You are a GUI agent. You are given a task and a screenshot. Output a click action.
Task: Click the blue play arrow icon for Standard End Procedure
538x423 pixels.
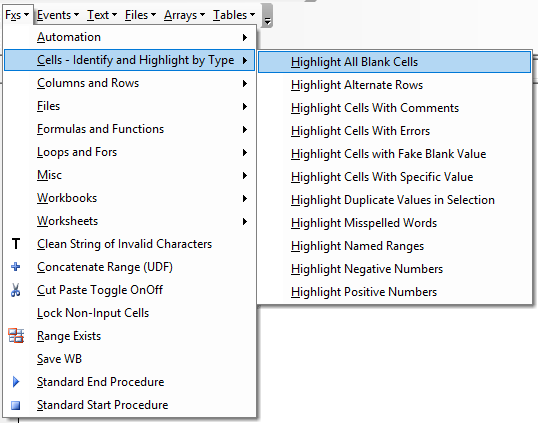pyautogui.click(x=16, y=381)
